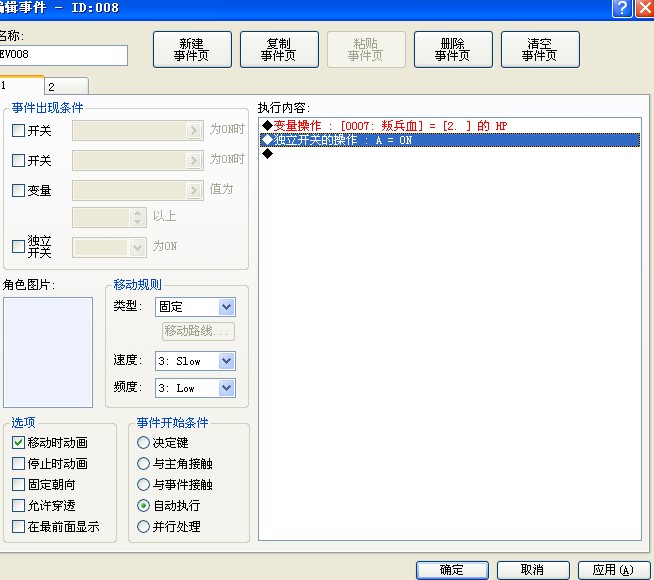Click 删除事件页 button

pos(453,49)
